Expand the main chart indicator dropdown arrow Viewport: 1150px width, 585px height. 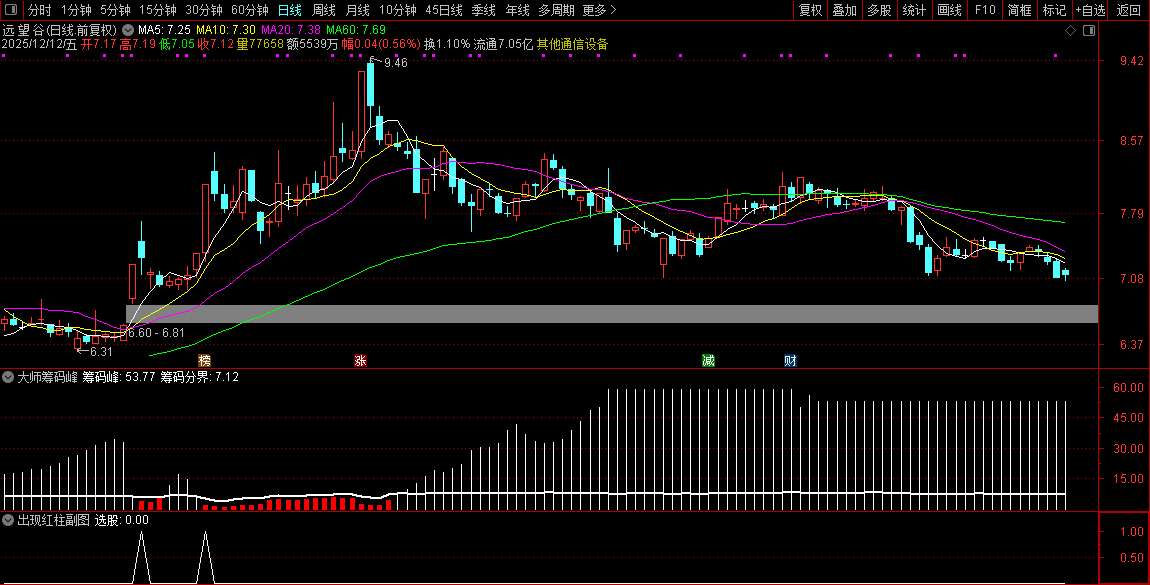129,30
